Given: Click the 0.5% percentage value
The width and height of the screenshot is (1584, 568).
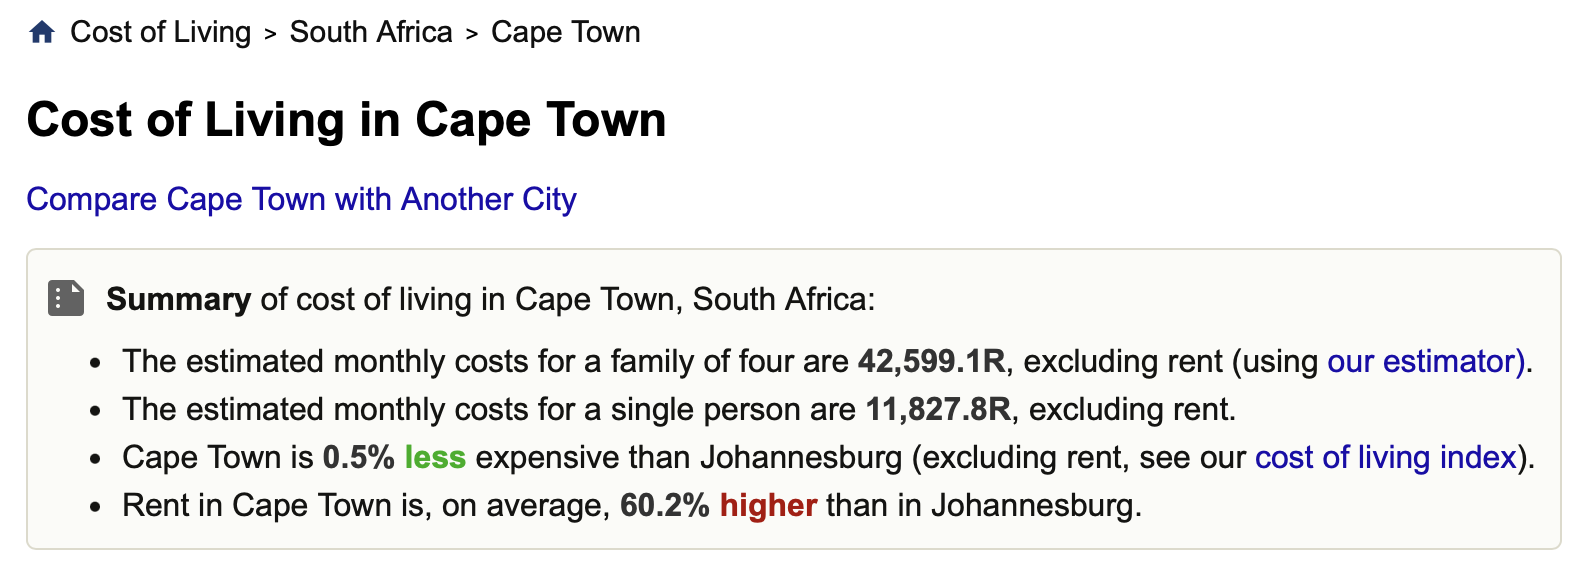Looking at the screenshot, I should (x=358, y=457).
